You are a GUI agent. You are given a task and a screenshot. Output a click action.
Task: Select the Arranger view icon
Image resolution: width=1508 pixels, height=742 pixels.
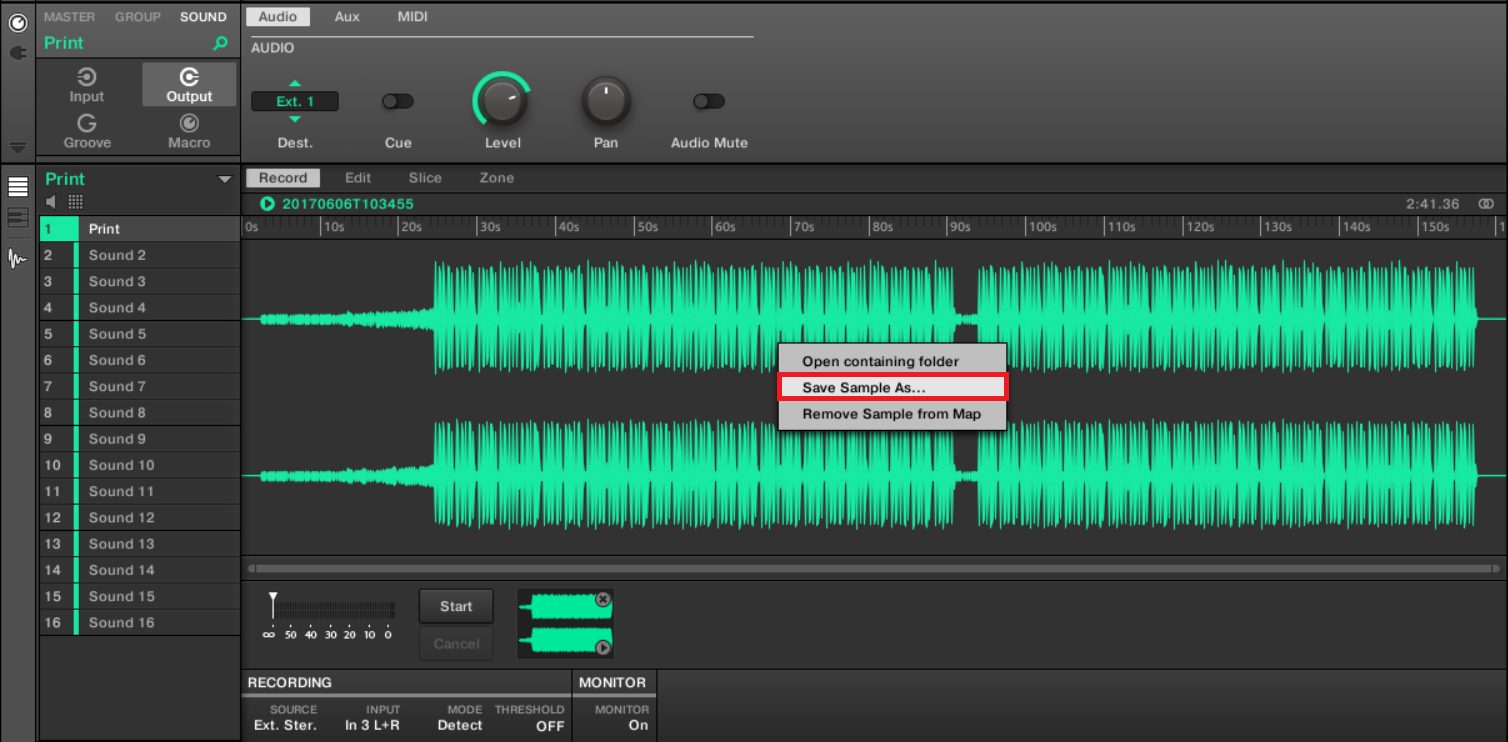(16, 186)
